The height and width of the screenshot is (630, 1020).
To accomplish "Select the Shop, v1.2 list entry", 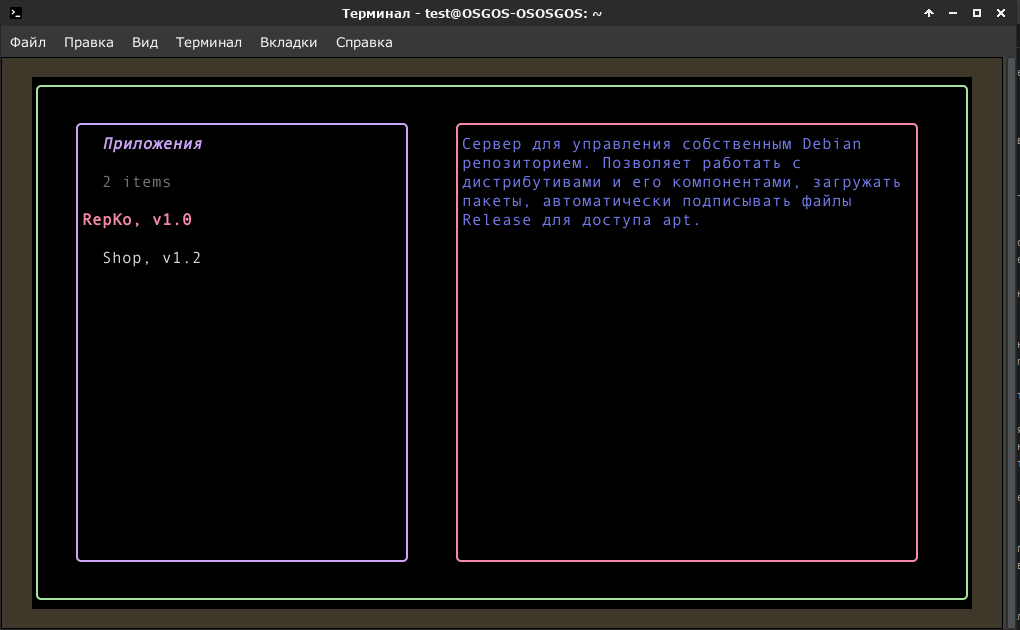I will pos(152,258).
